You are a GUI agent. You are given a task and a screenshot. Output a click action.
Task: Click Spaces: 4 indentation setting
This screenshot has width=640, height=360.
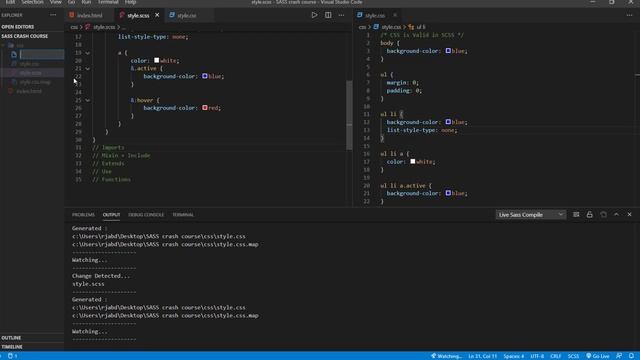click(513, 356)
